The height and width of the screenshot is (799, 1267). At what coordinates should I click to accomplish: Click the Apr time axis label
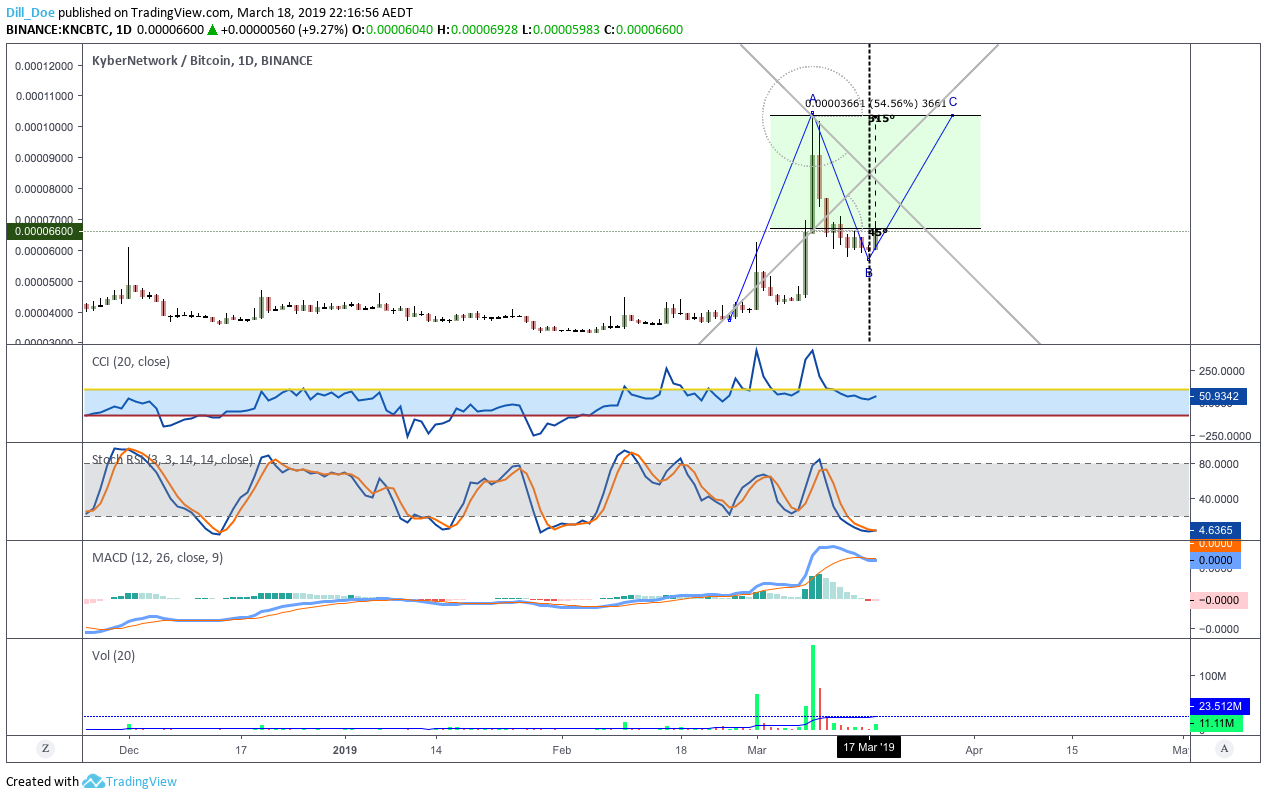(x=973, y=748)
